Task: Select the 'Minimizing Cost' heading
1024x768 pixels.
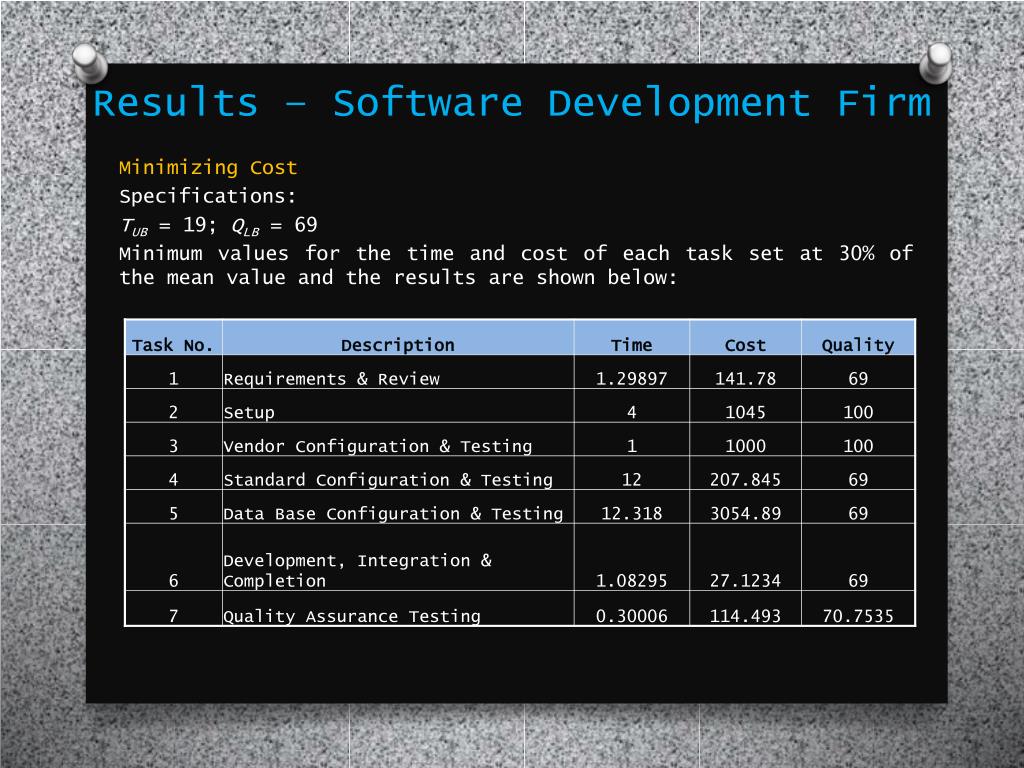Action: coord(208,168)
